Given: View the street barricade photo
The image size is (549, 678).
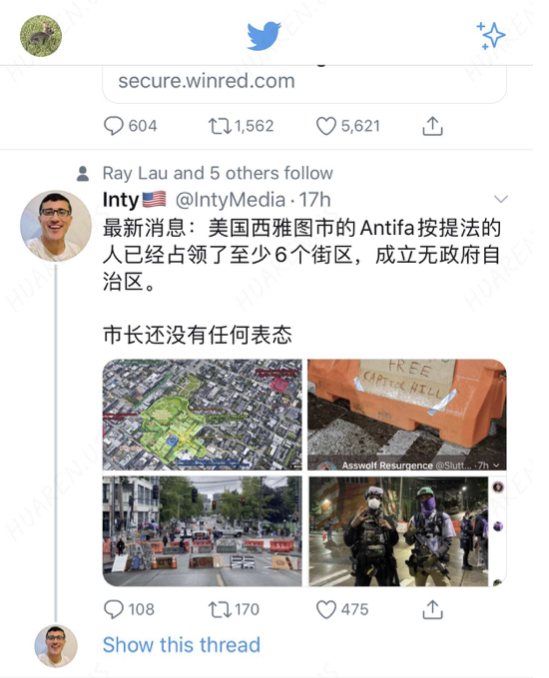Looking at the screenshot, I should point(202,531).
